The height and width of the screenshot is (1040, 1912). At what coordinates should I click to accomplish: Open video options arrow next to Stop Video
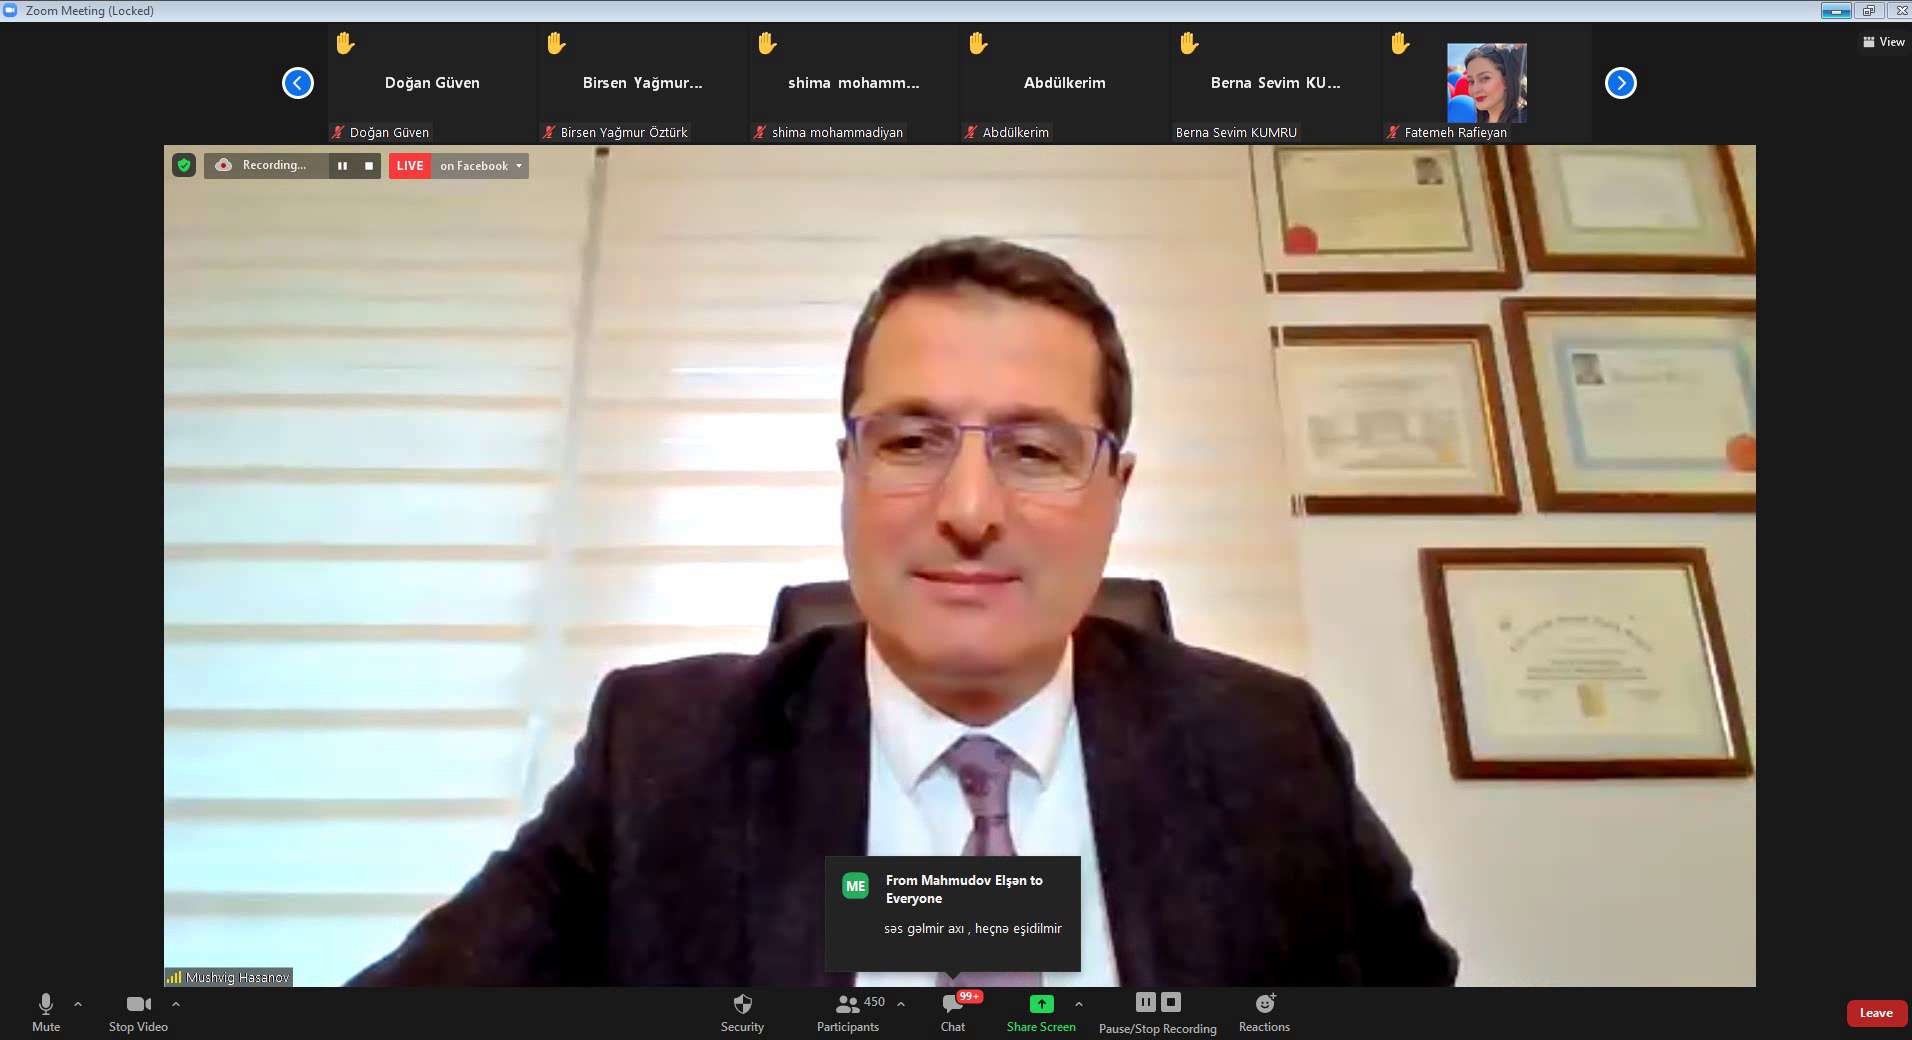coord(176,1004)
